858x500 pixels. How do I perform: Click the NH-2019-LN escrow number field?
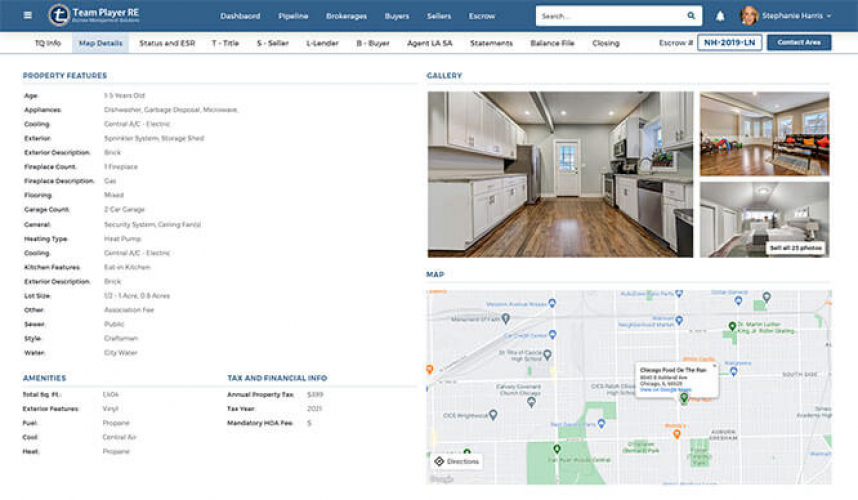point(729,42)
